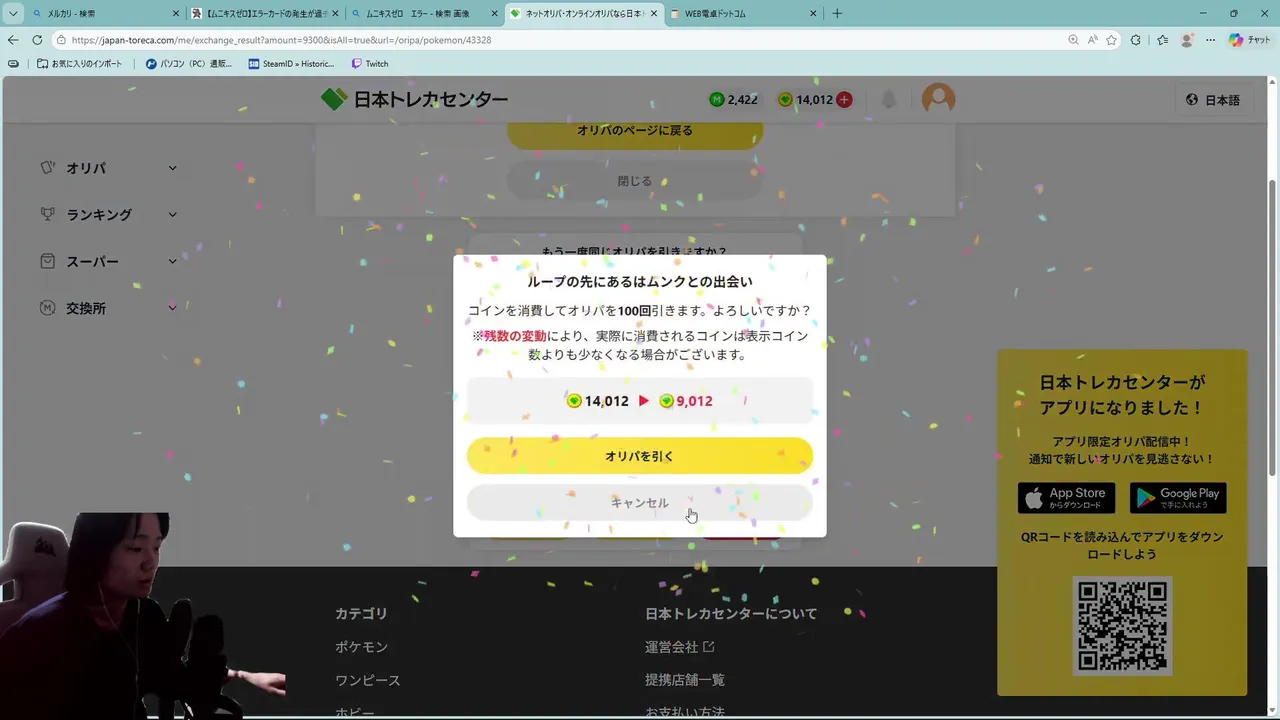Expand the ランキング sidebar menu
The image size is (1280, 720).
108,214
